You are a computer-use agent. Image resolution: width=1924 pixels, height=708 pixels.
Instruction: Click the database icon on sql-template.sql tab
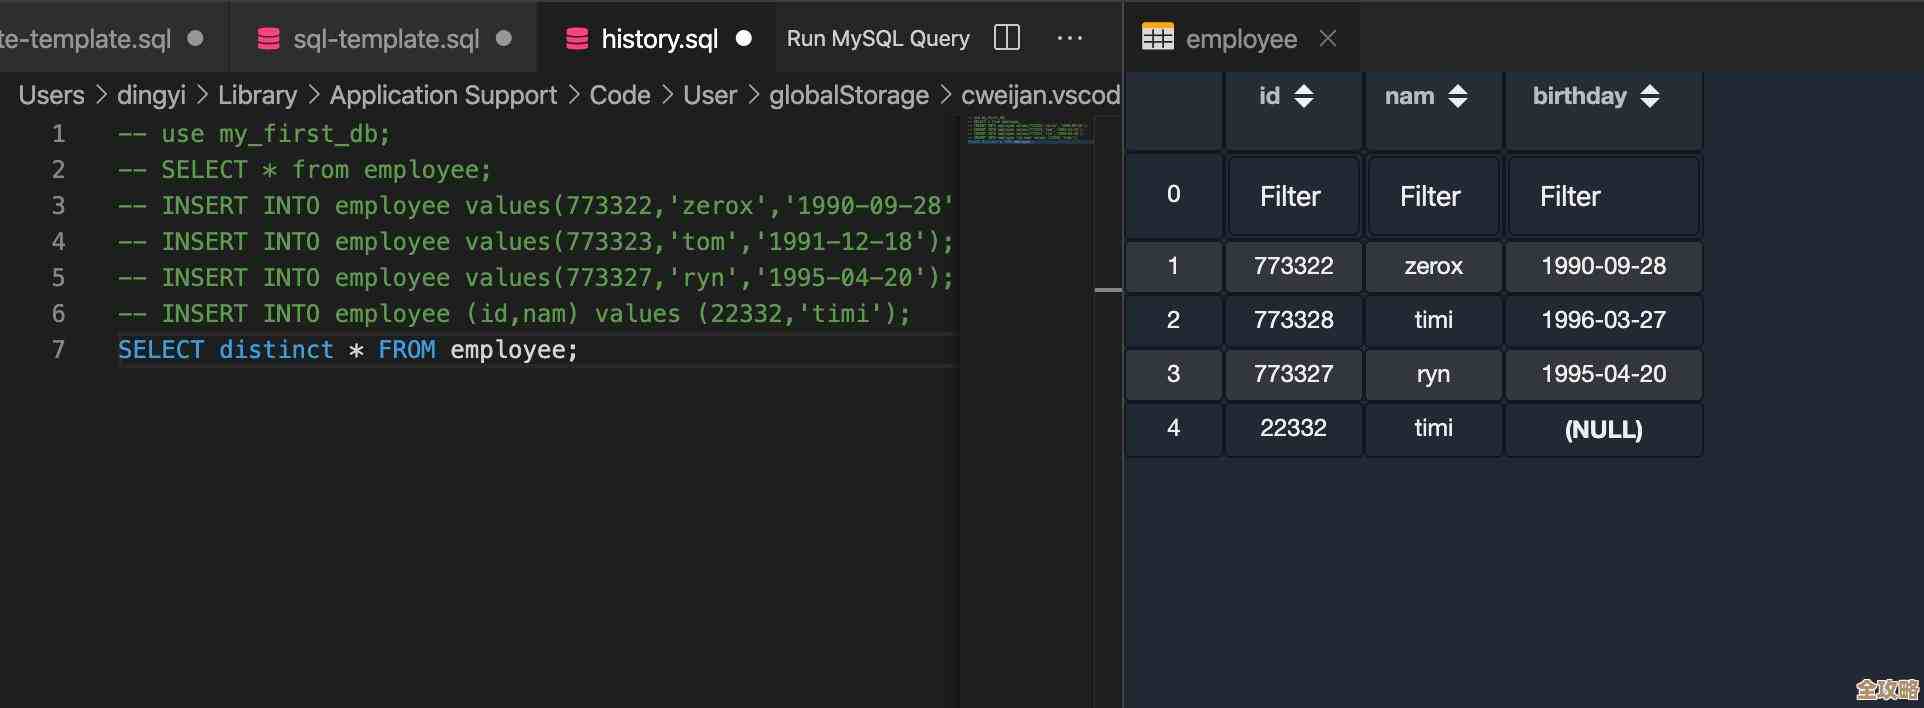click(268, 39)
